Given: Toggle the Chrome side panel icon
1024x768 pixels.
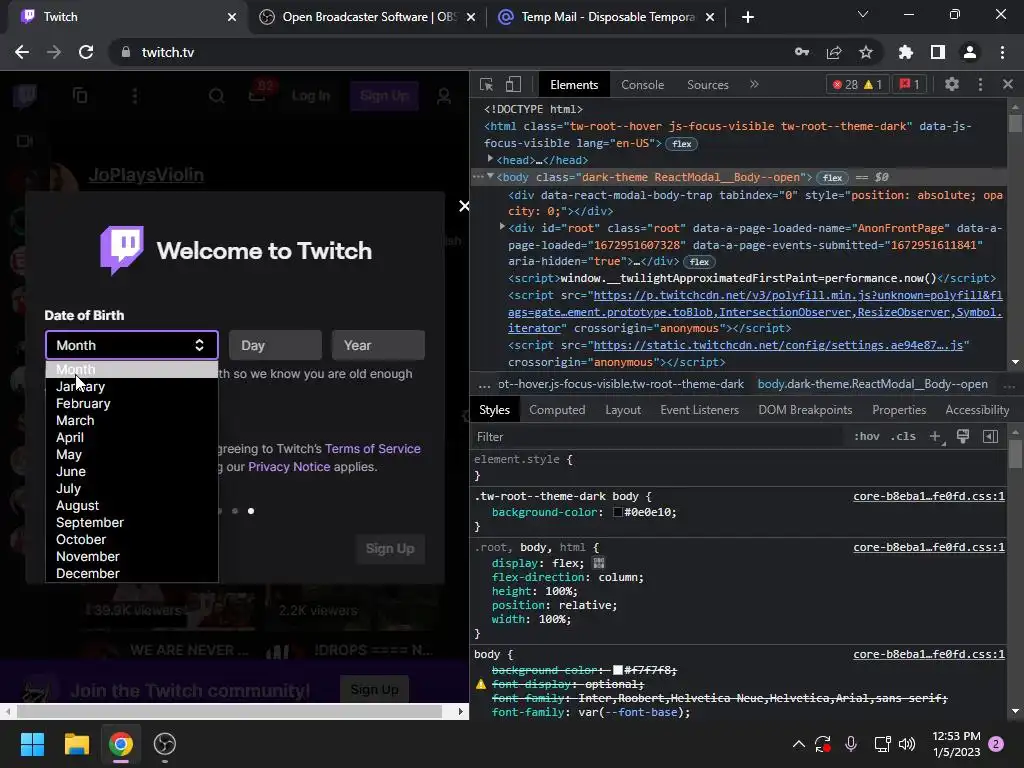Looking at the screenshot, I should 937,52.
